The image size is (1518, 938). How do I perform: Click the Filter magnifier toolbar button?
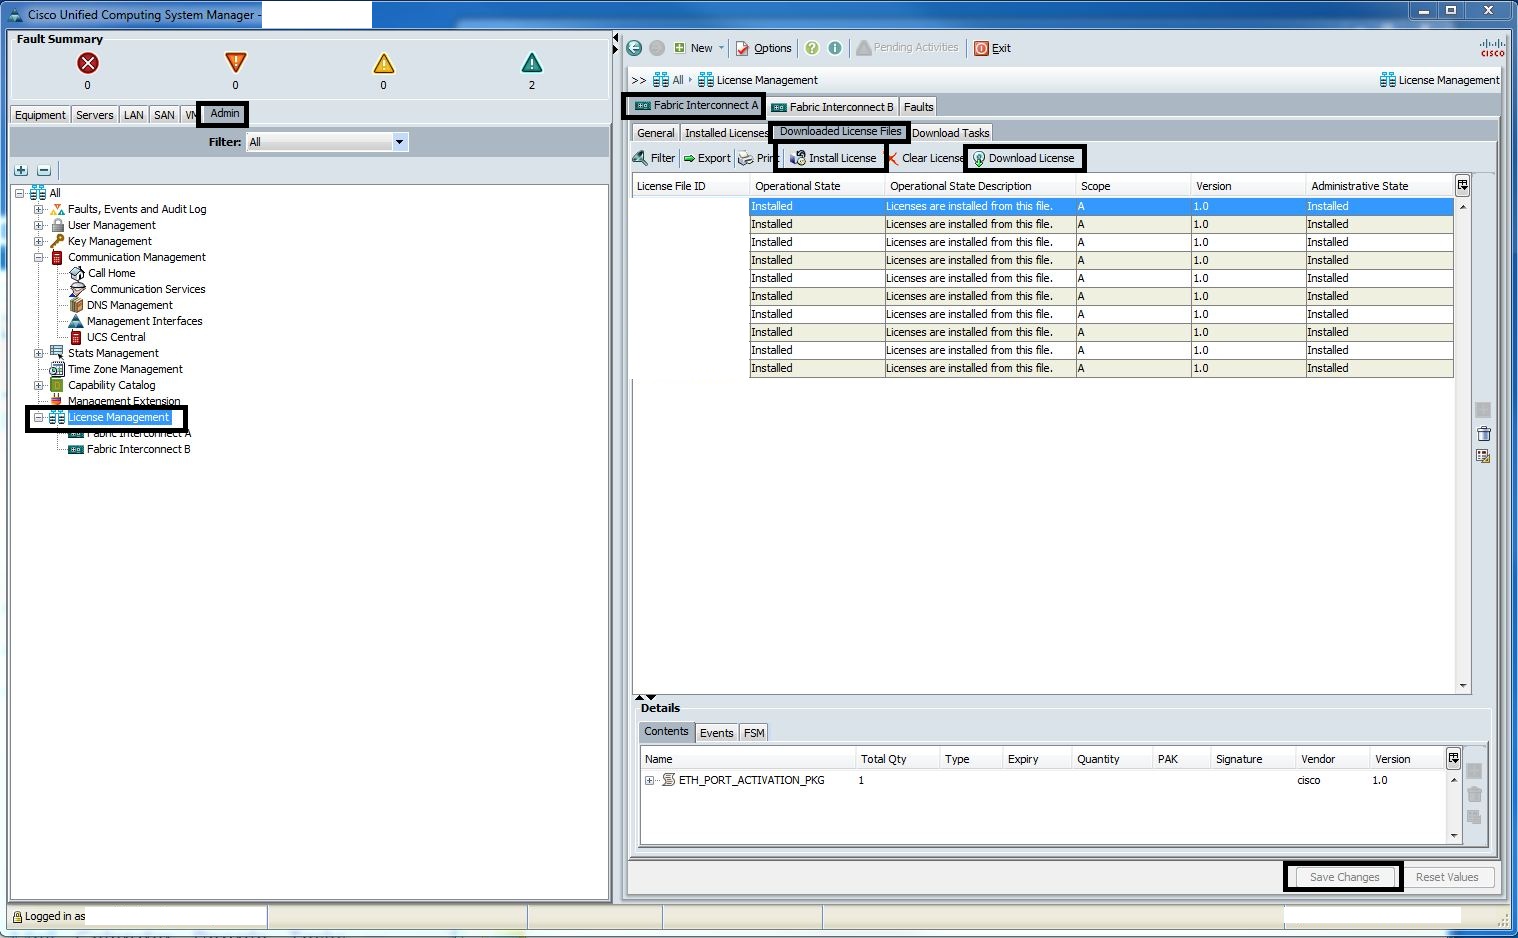click(x=654, y=158)
